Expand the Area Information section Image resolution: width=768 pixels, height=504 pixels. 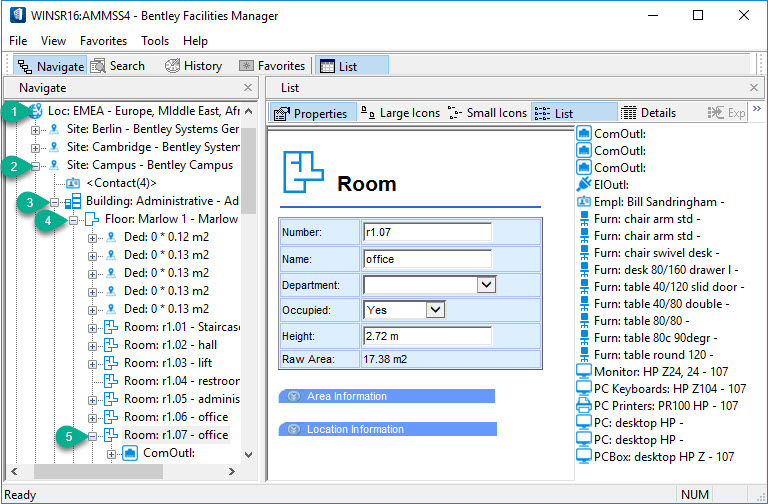coord(386,396)
